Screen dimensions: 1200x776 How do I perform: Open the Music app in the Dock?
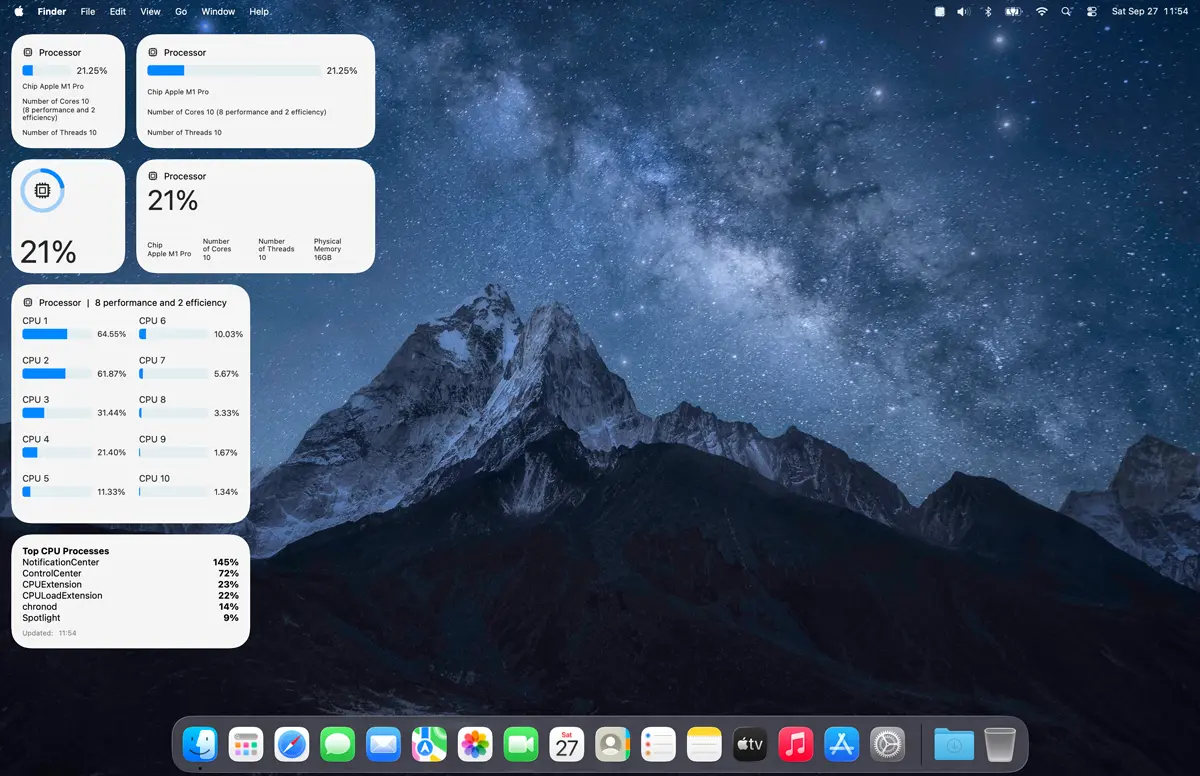point(796,744)
